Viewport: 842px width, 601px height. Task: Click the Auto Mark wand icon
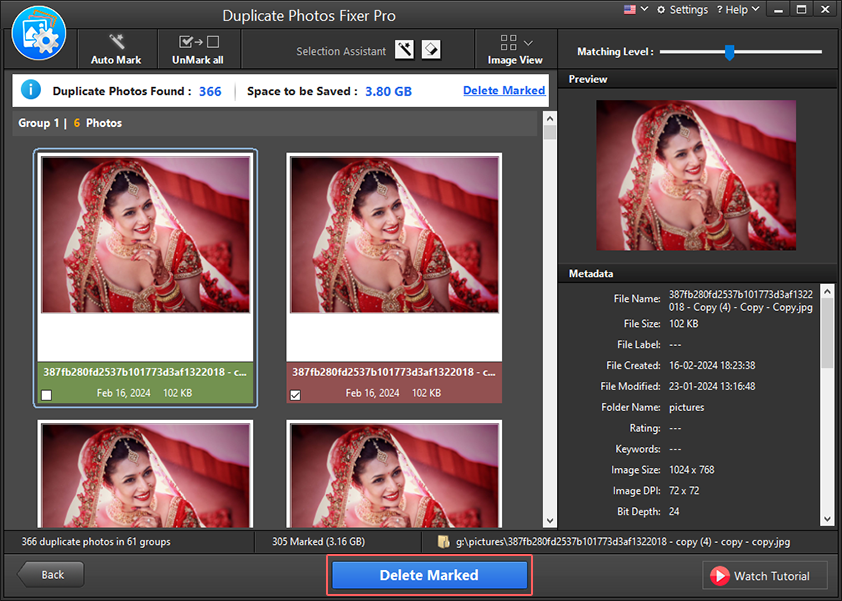pyautogui.click(x=116, y=41)
